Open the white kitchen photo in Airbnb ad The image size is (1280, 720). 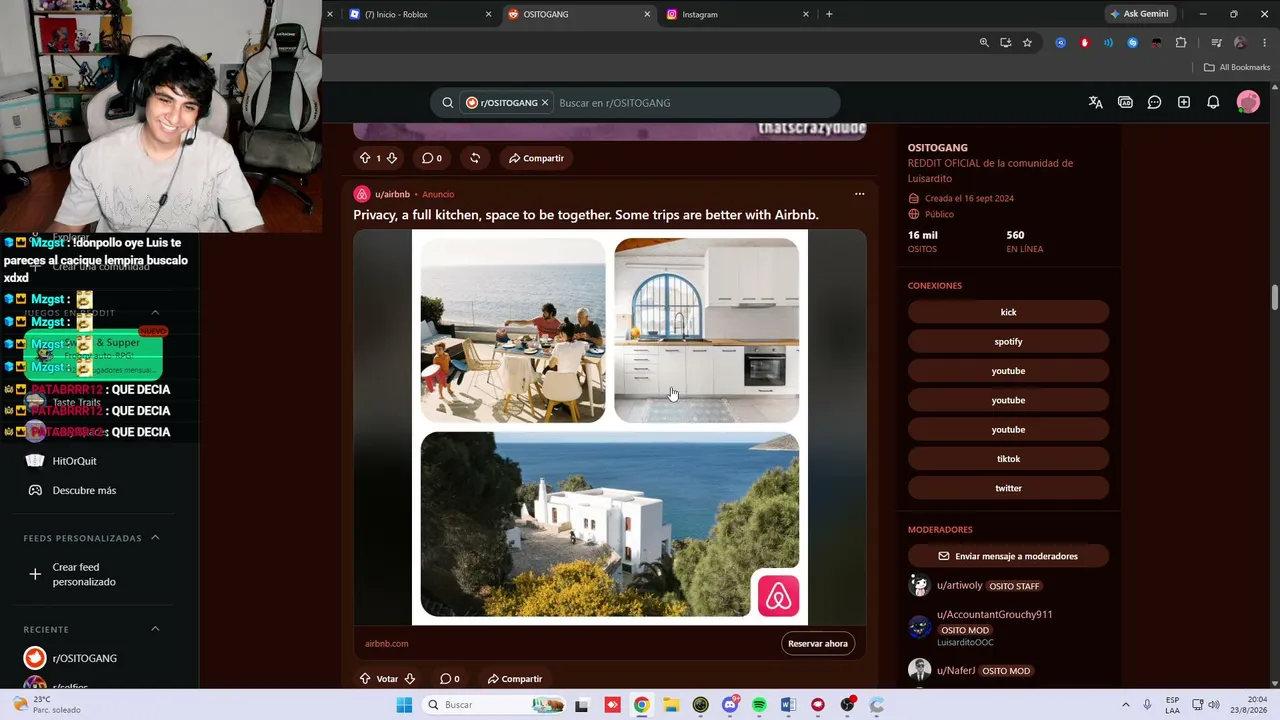(x=707, y=331)
